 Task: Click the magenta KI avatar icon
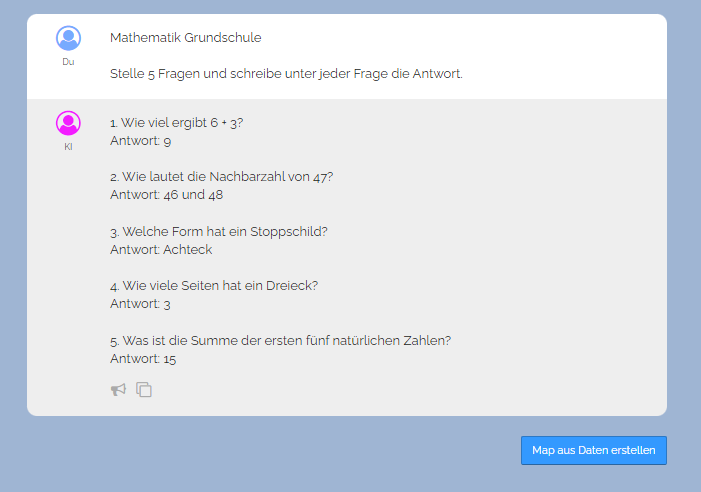pyautogui.click(x=68, y=123)
